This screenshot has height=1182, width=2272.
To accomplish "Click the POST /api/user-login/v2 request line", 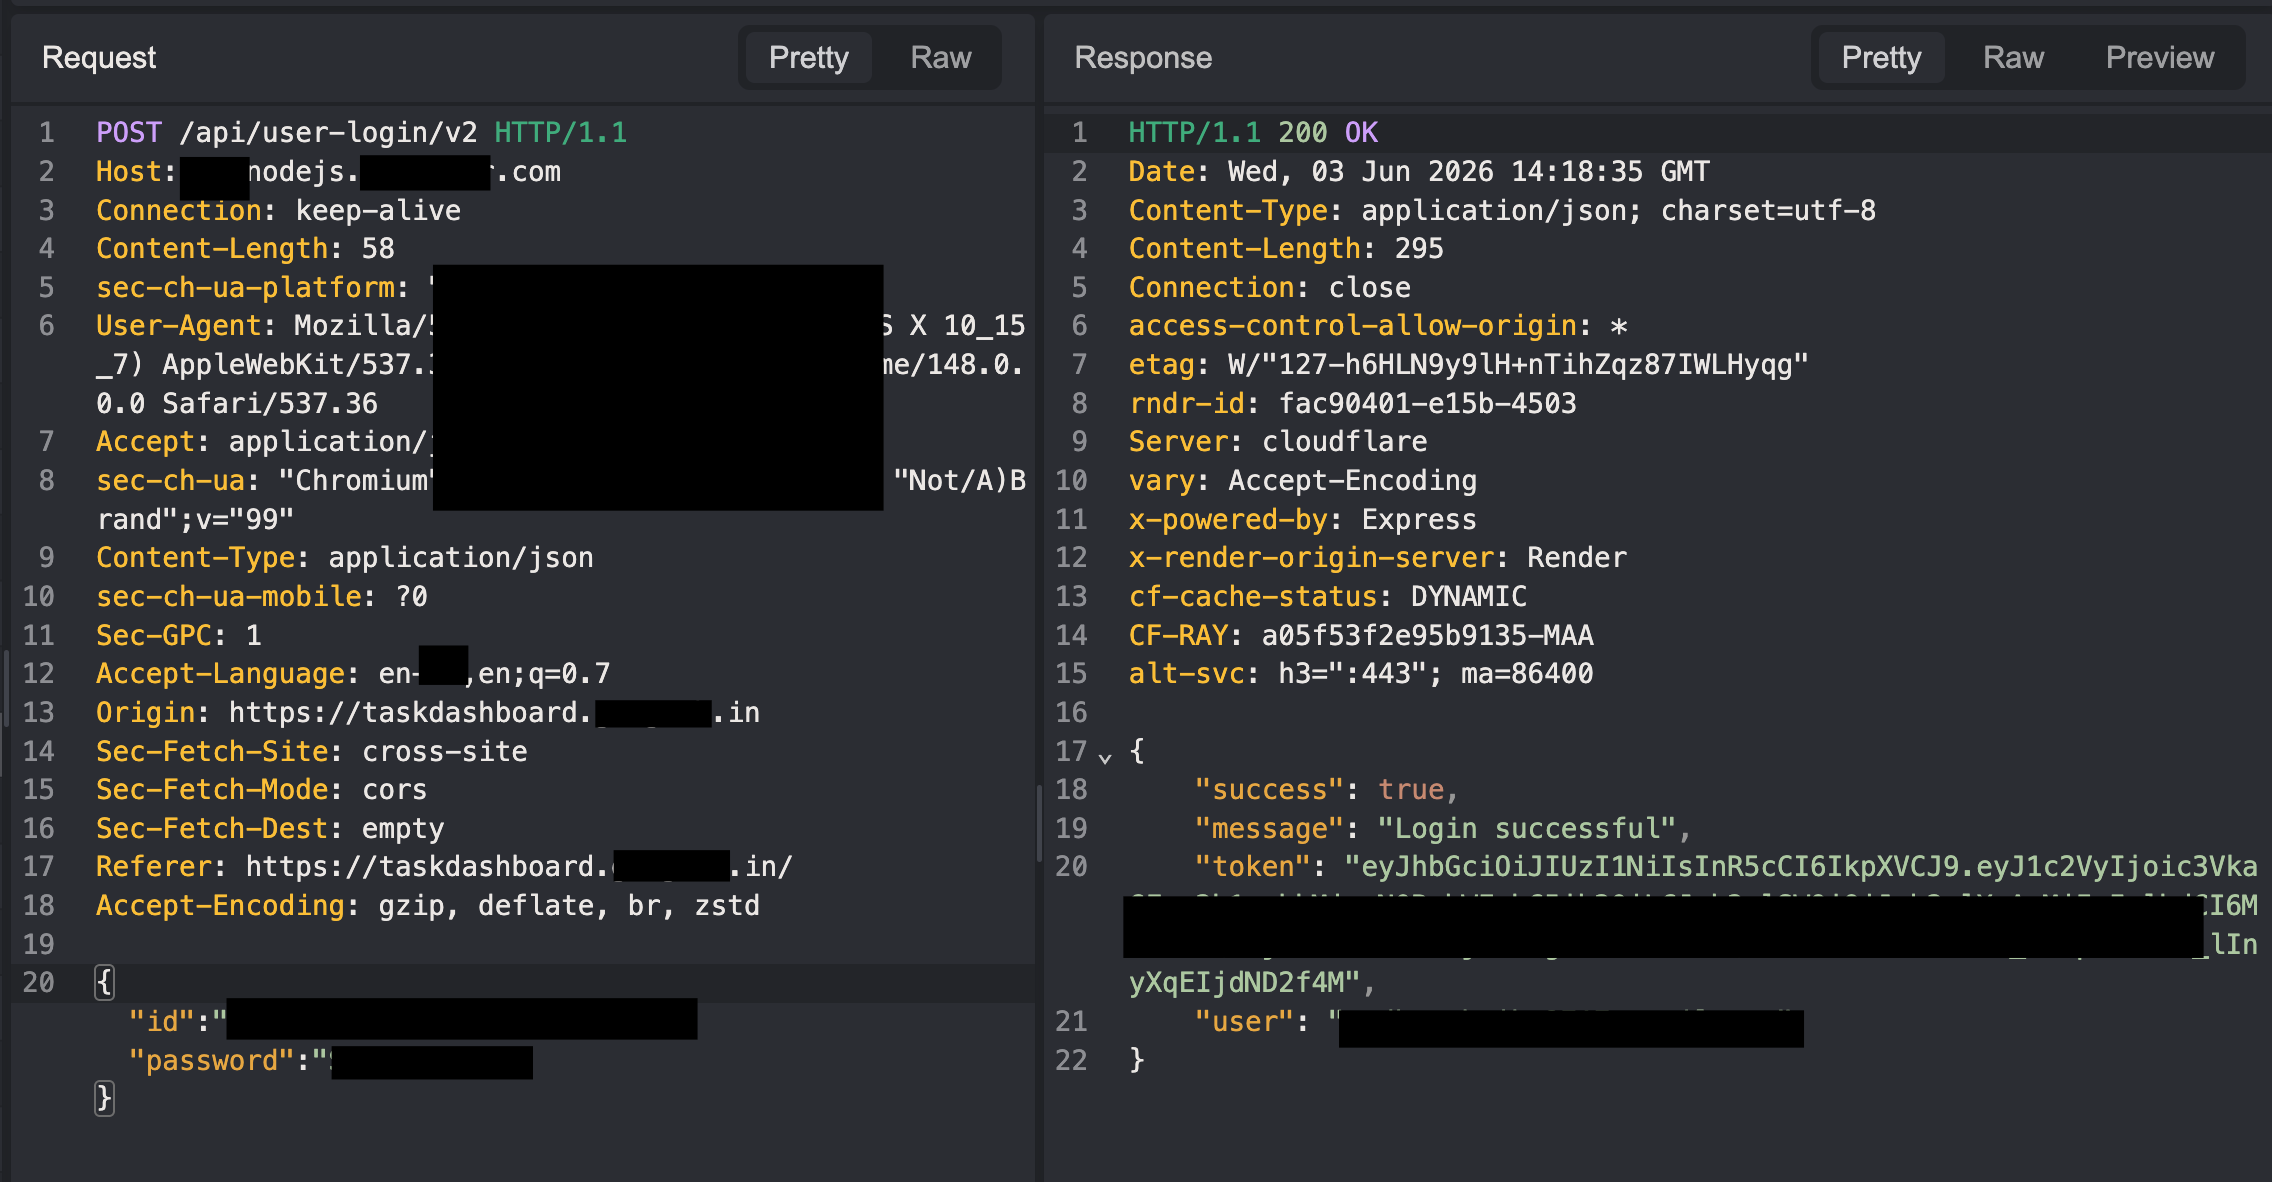I will [361, 133].
